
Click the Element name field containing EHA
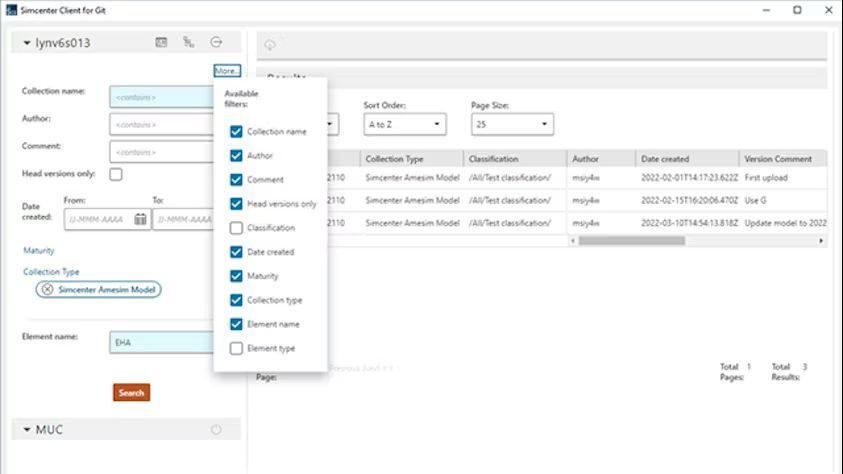(161, 342)
